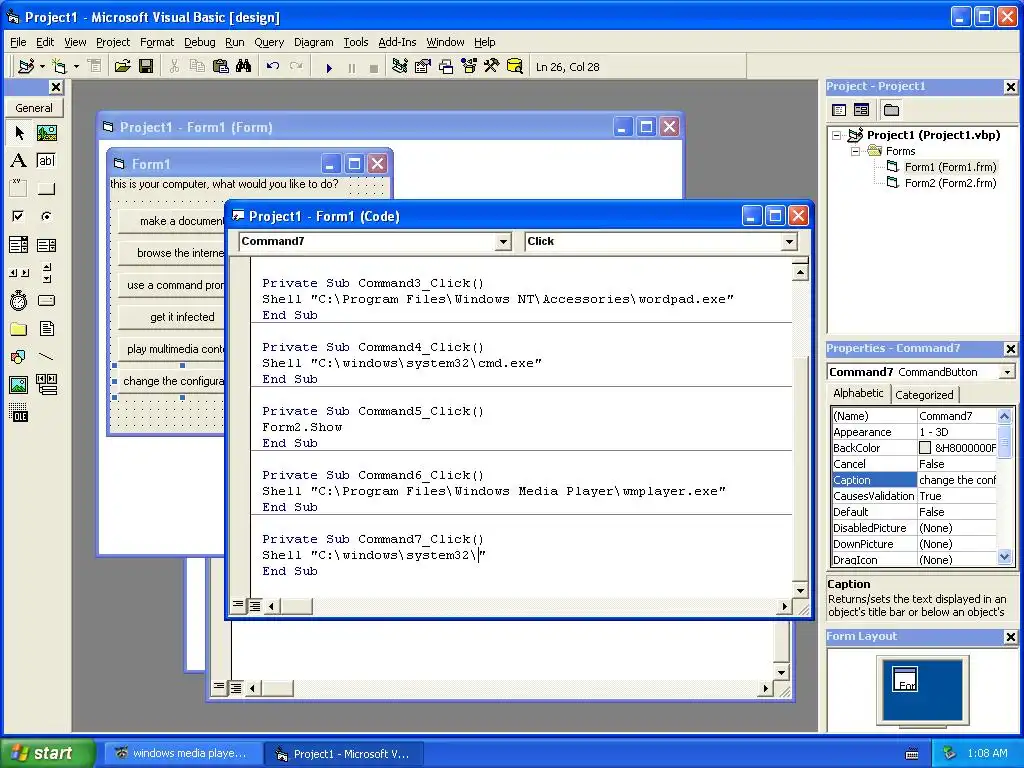Click the Add Form toolbar icon
1024x768 pixels.
(x=59, y=67)
